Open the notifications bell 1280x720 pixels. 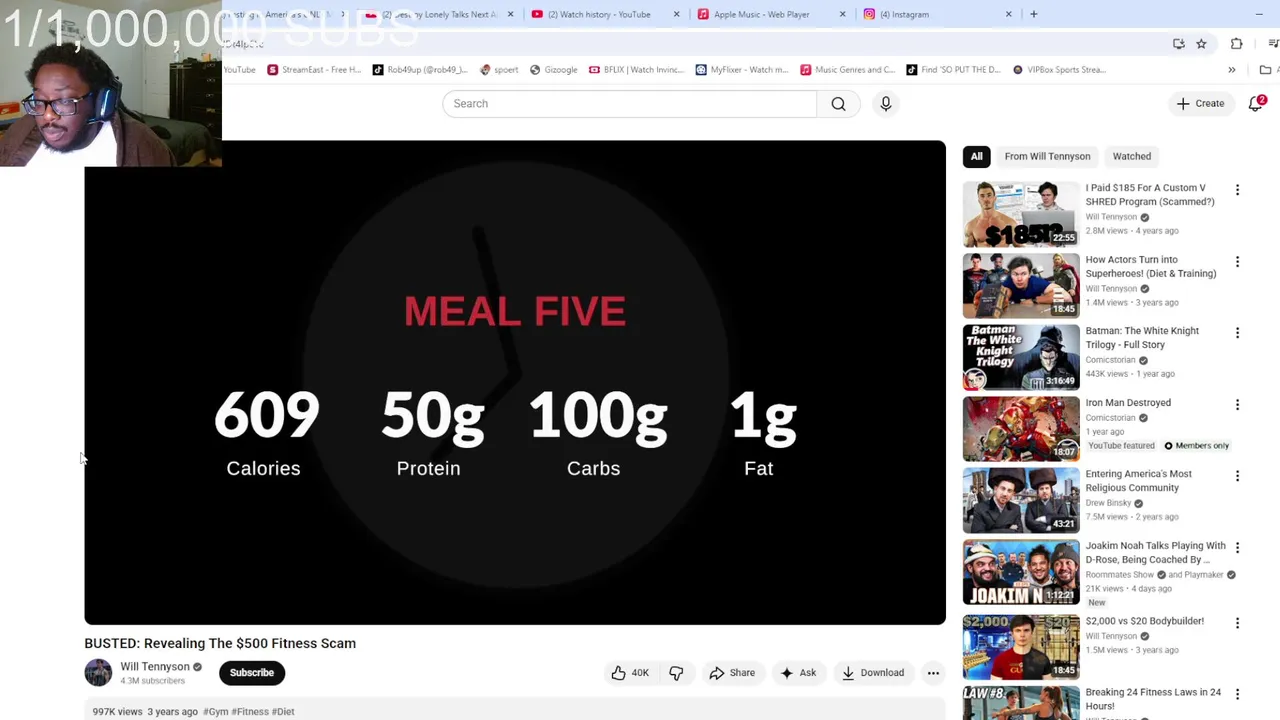pyautogui.click(x=1256, y=104)
